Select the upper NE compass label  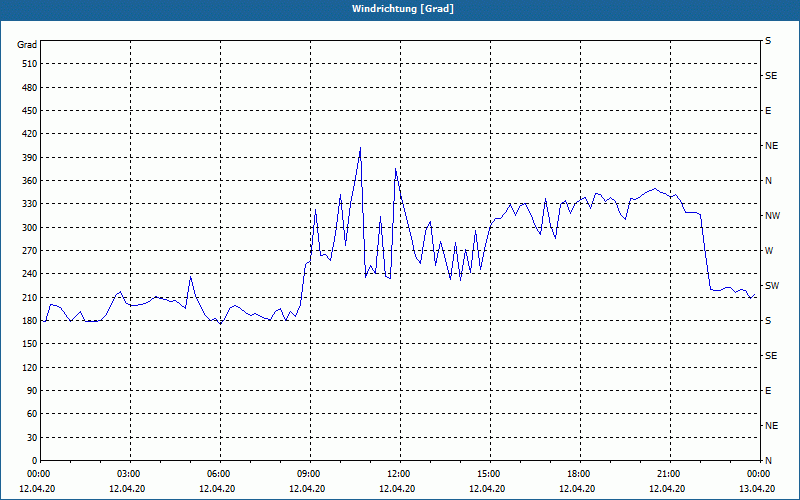(771, 146)
